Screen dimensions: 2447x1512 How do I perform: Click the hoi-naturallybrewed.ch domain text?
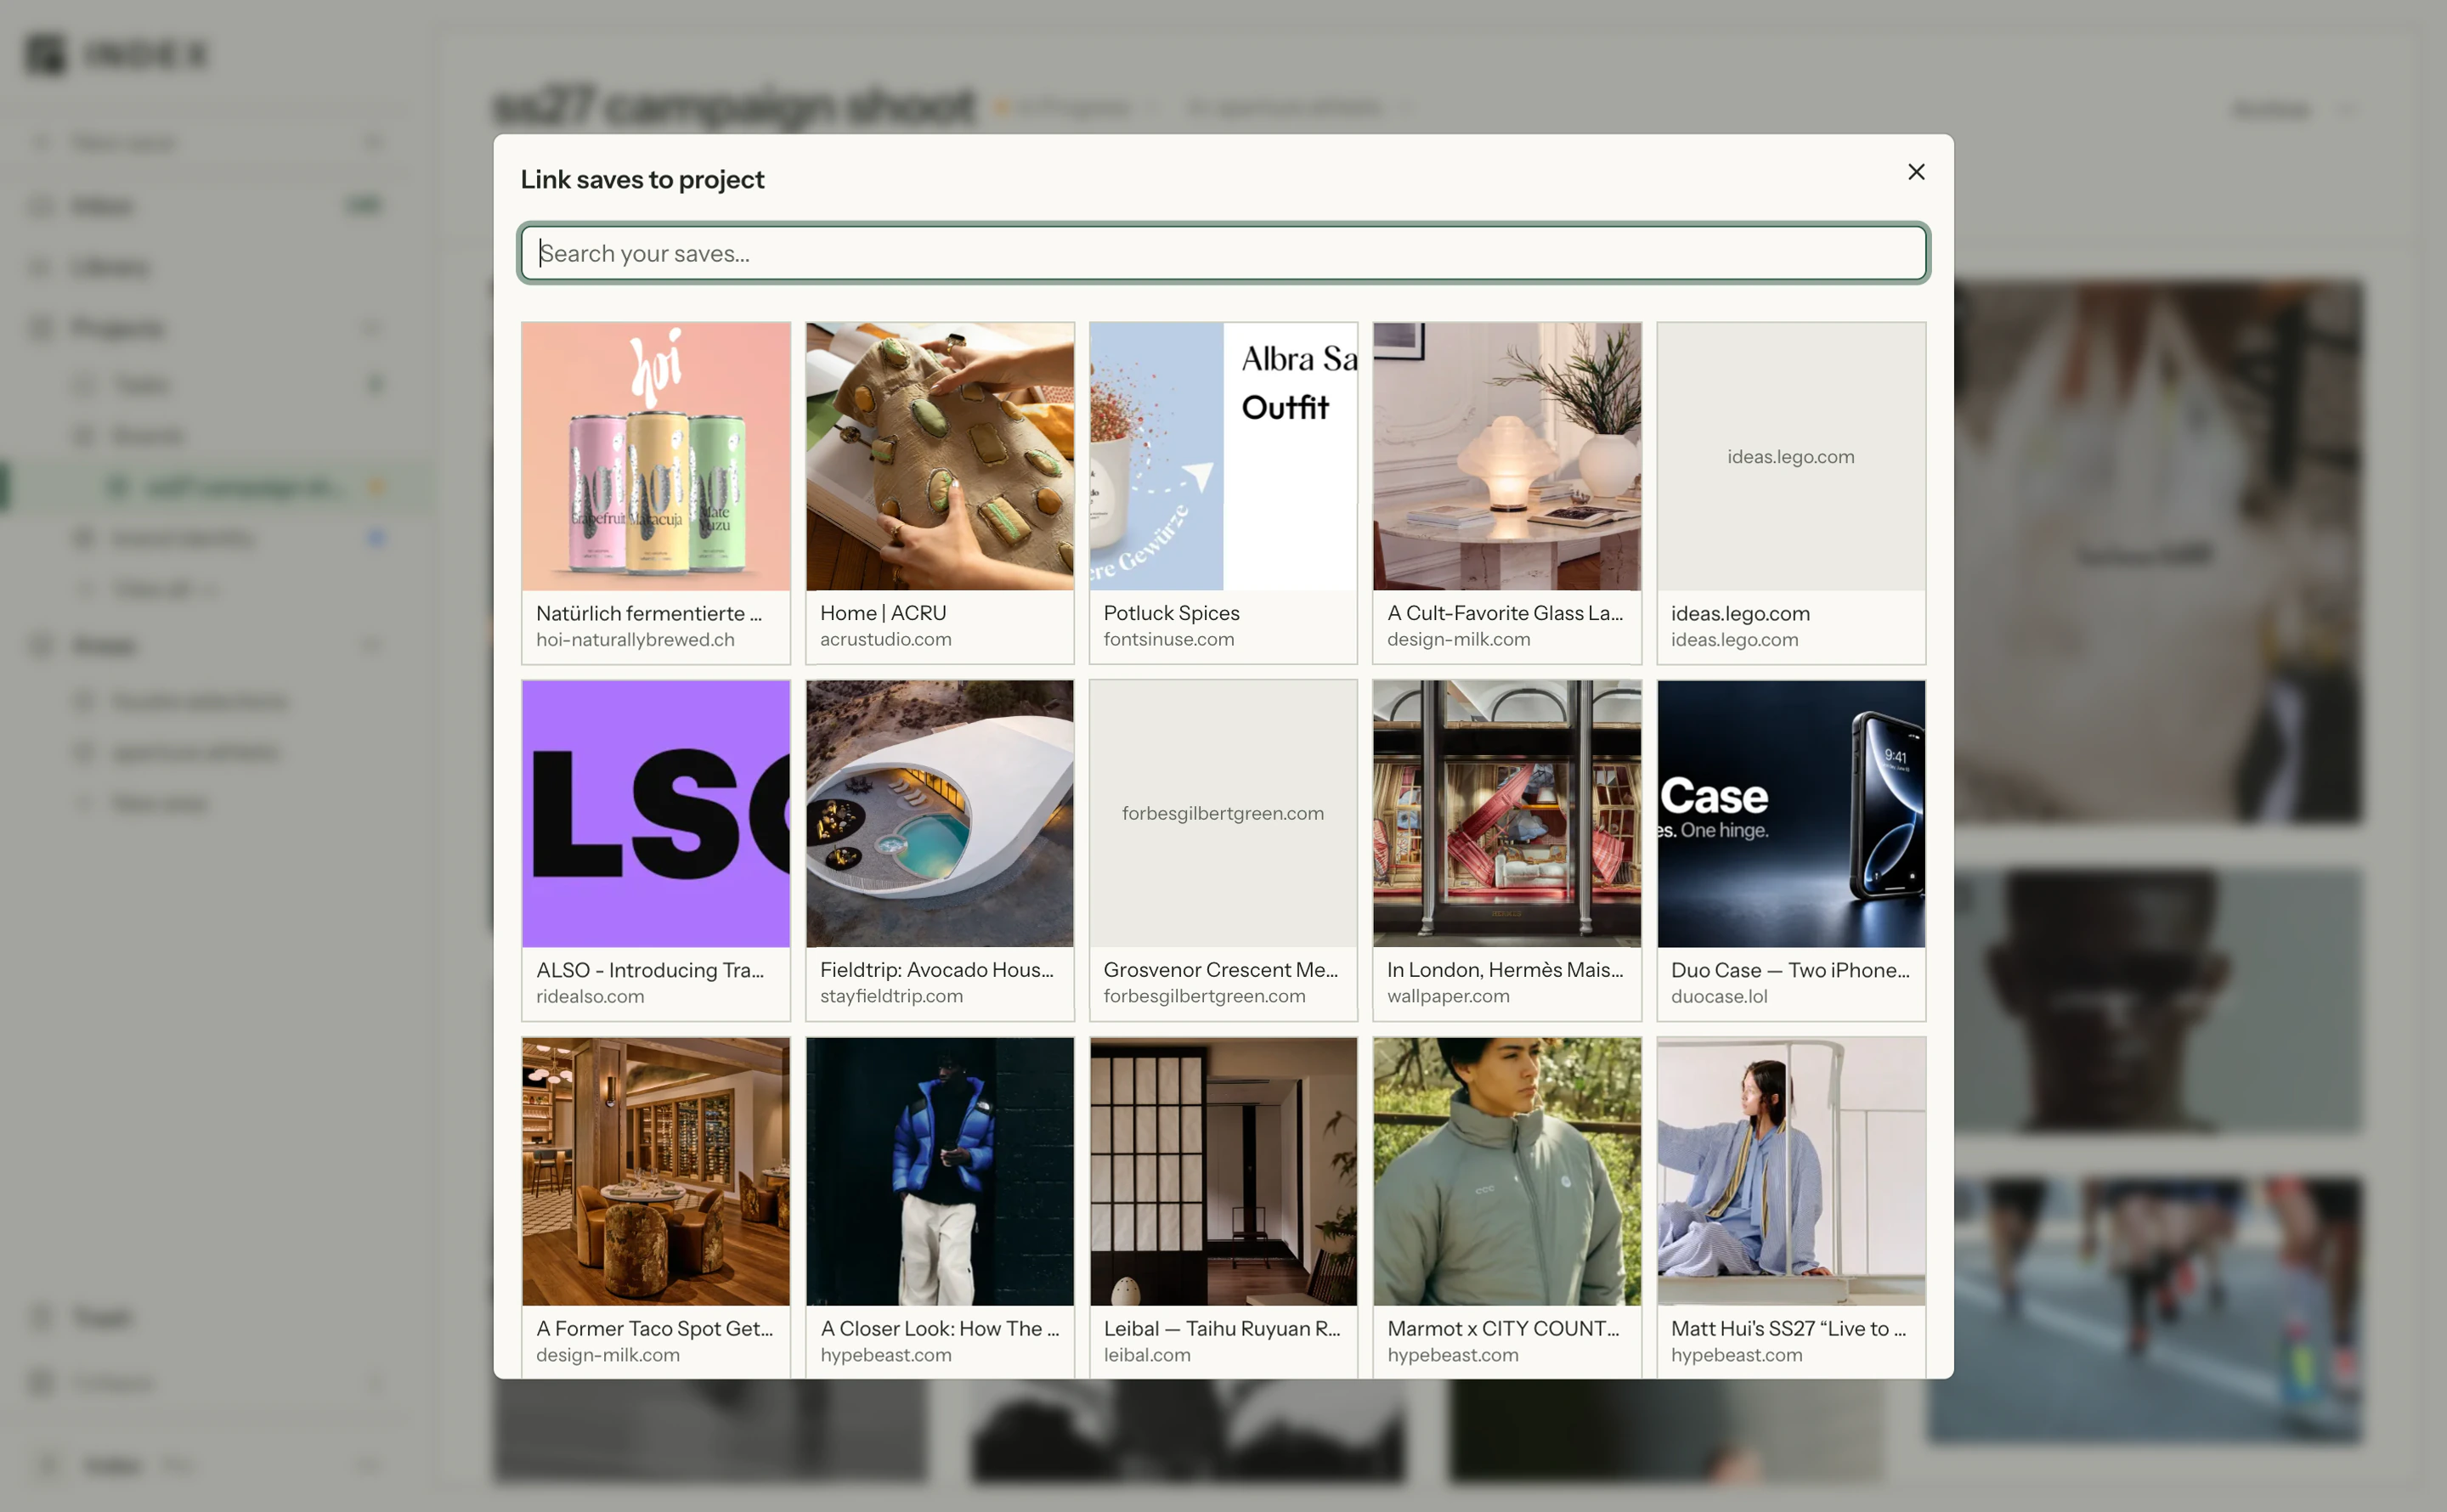635,640
